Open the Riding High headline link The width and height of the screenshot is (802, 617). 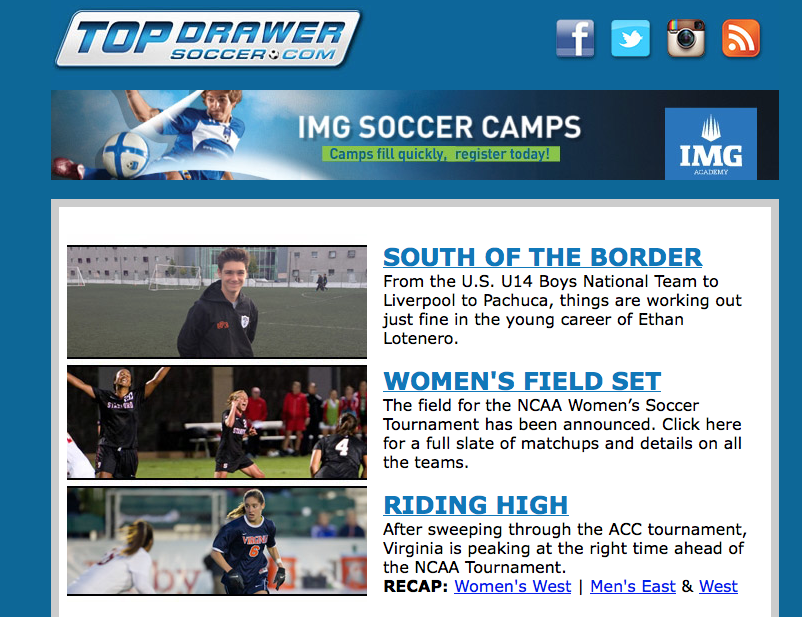(476, 505)
